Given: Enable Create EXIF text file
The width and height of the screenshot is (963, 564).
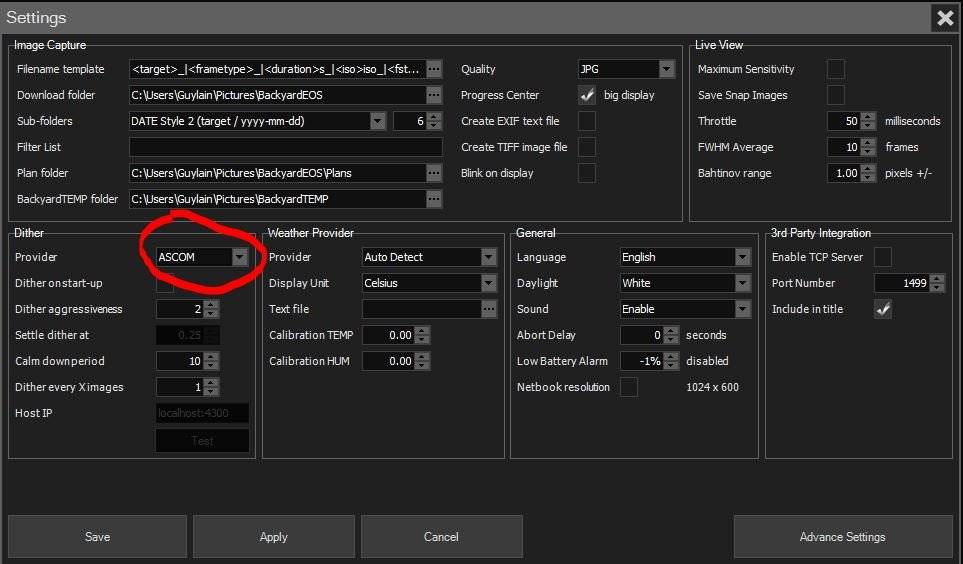Looking at the screenshot, I should tap(587, 120).
